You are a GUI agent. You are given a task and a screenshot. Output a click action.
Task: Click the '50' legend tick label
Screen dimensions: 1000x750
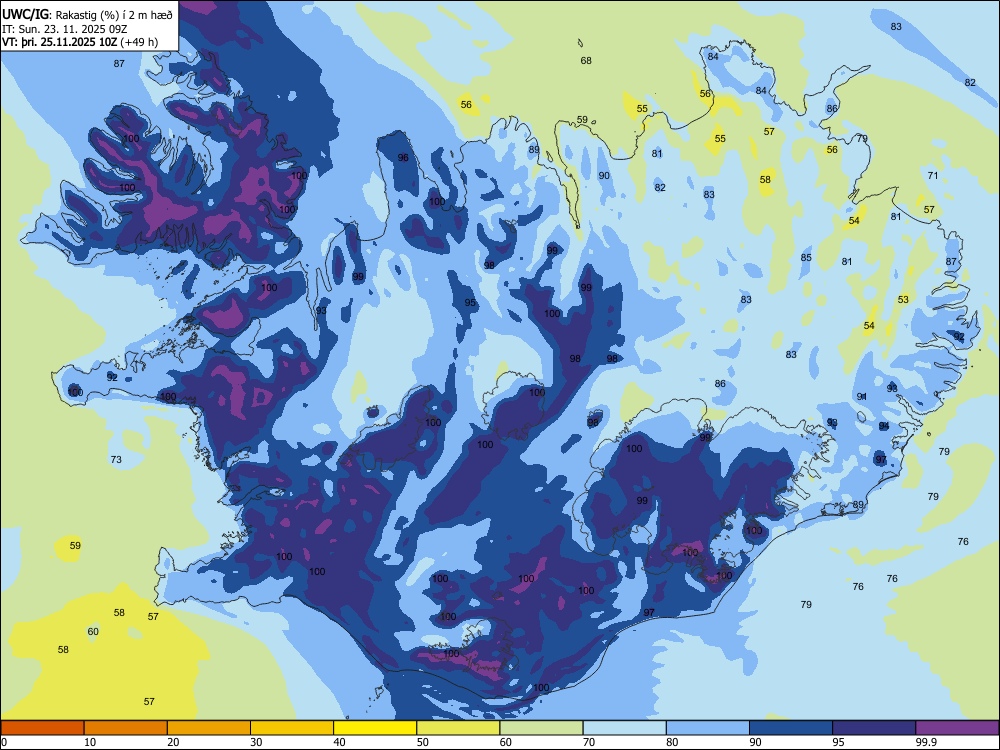click(422, 742)
